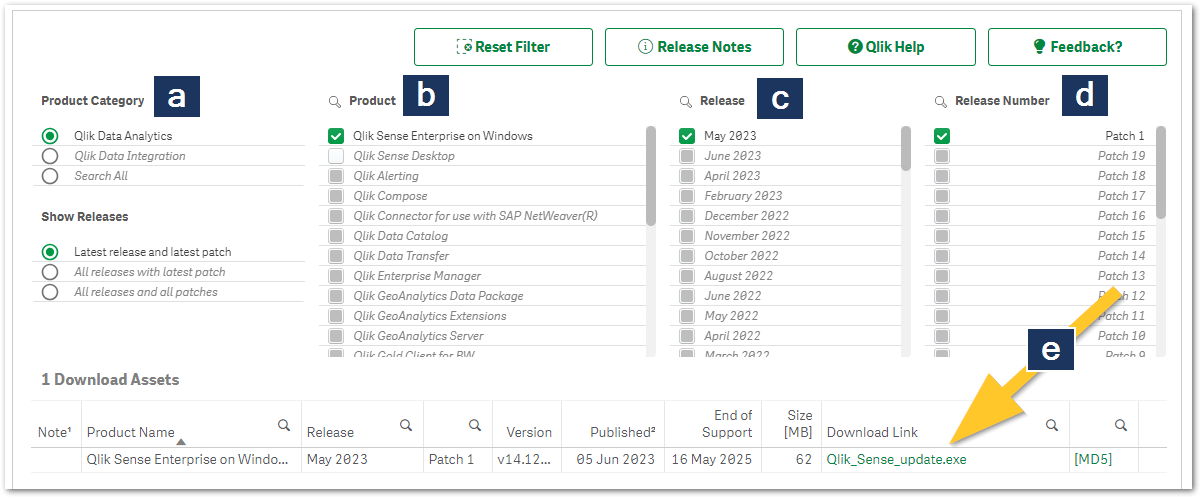
Task: Open Qlik Help
Action: point(885,47)
